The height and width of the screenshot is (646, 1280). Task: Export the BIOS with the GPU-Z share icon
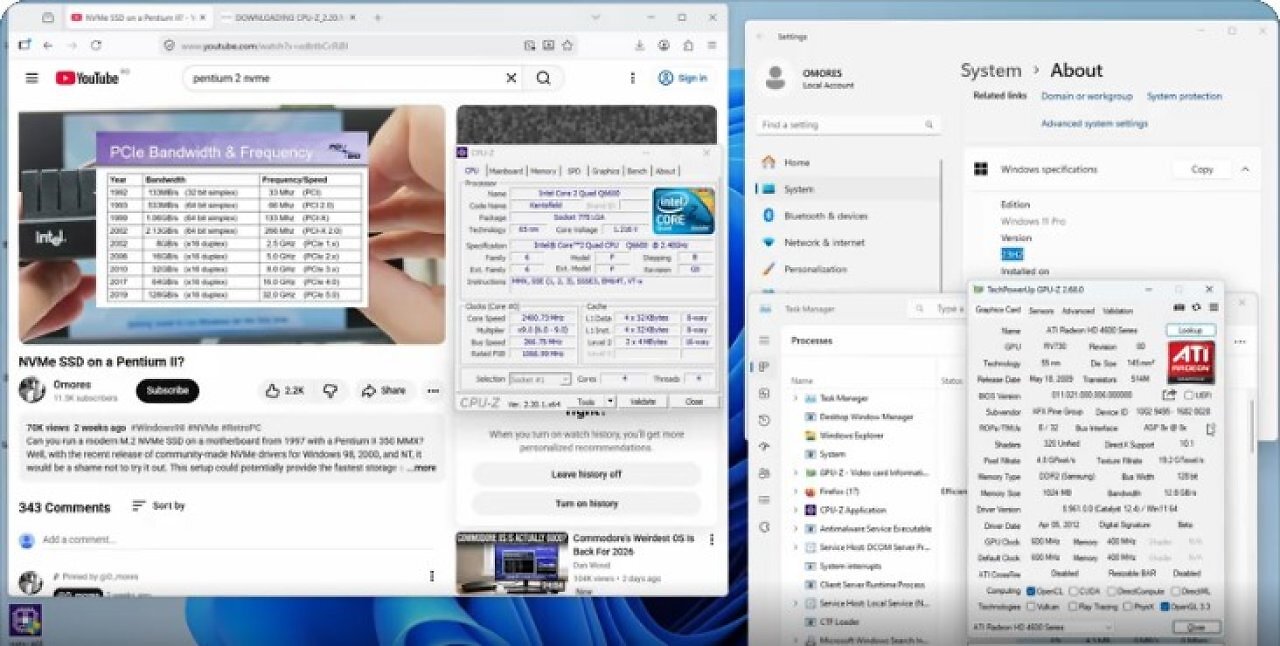point(1170,396)
